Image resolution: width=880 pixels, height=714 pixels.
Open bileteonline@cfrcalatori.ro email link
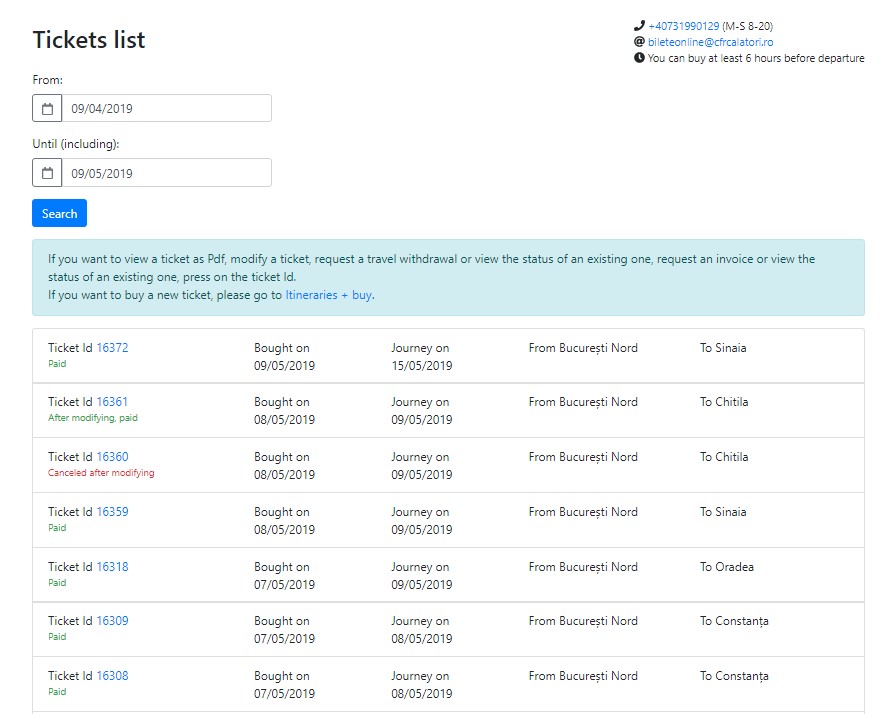click(711, 42)
